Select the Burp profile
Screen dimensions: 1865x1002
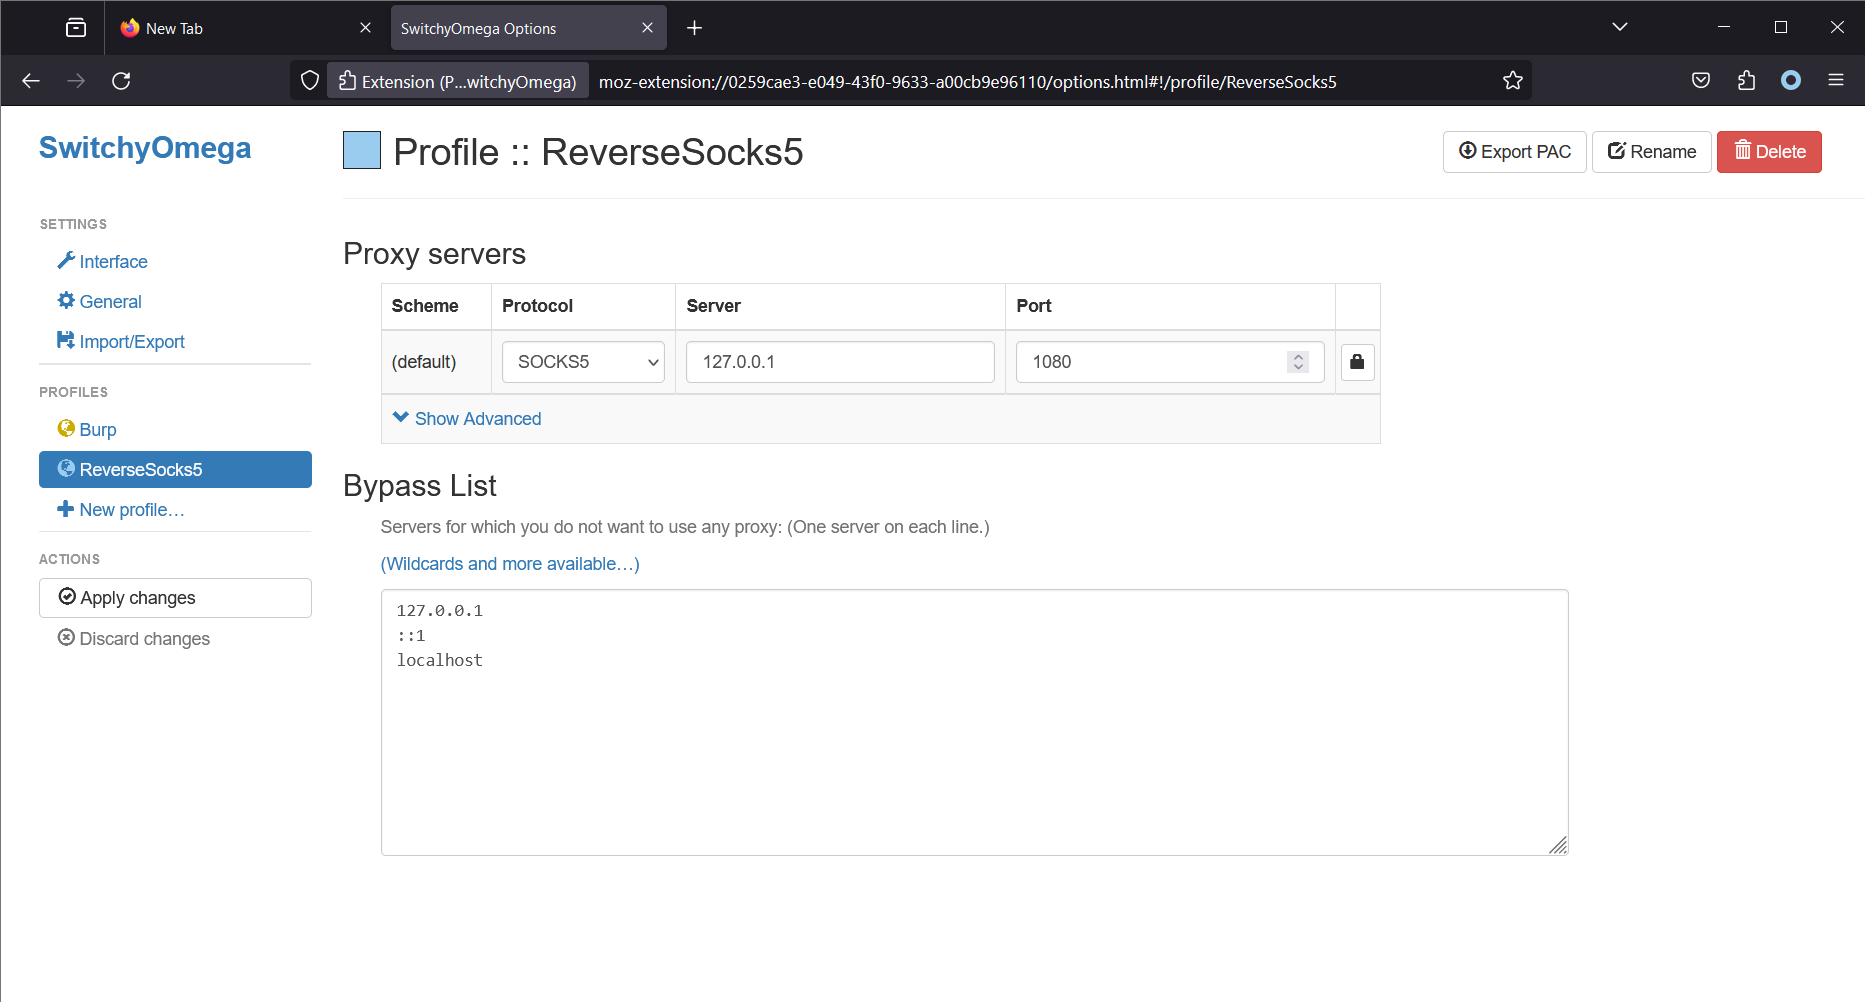coord(87,429)
